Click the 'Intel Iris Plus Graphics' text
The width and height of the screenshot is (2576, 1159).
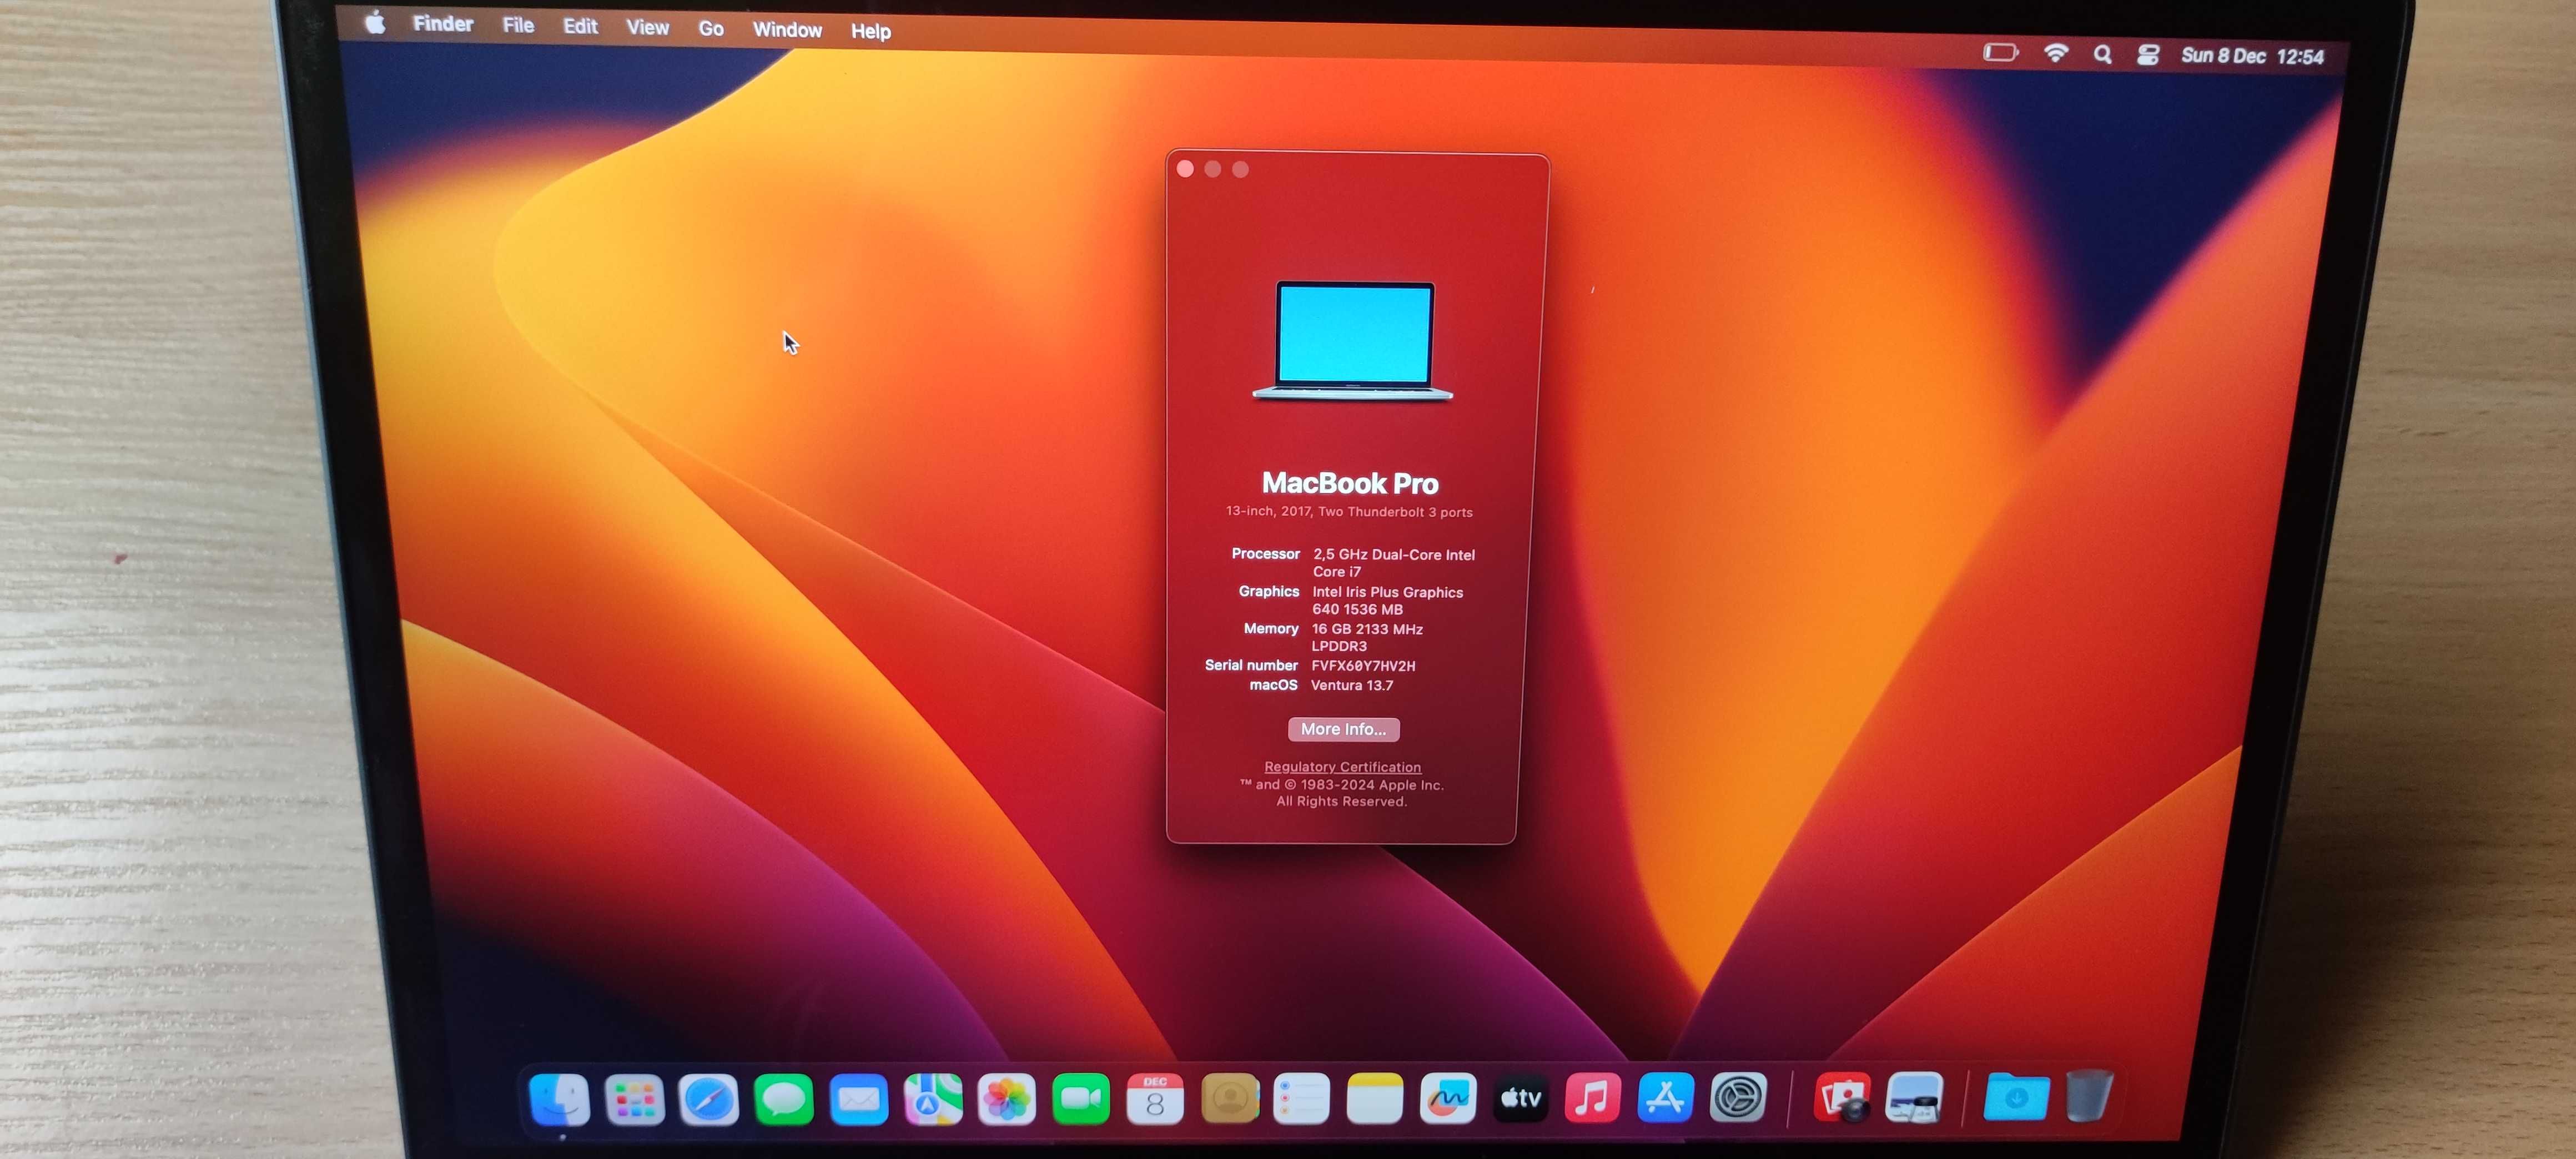pos(1388,592)
